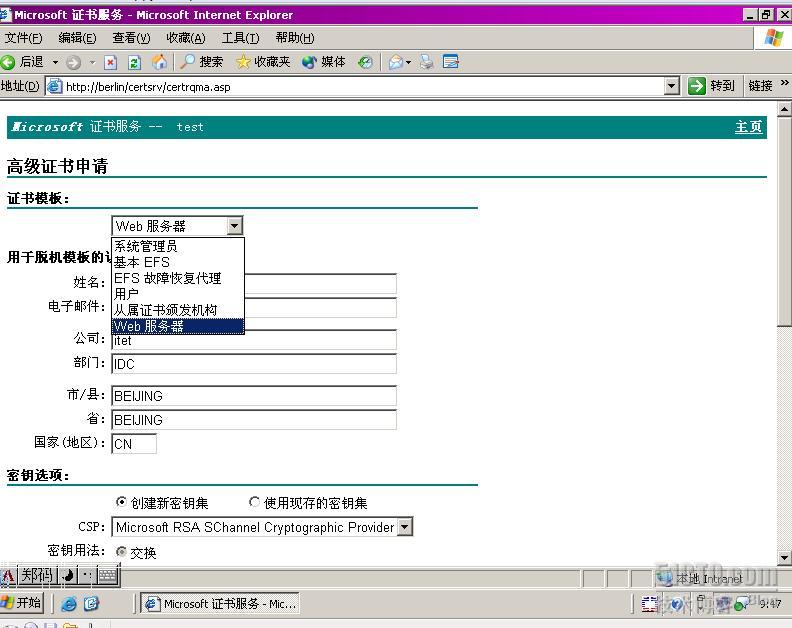This screenshot has height=628, width=792.
Task: Open the 工具(T) menu
Action: [240, 38]
